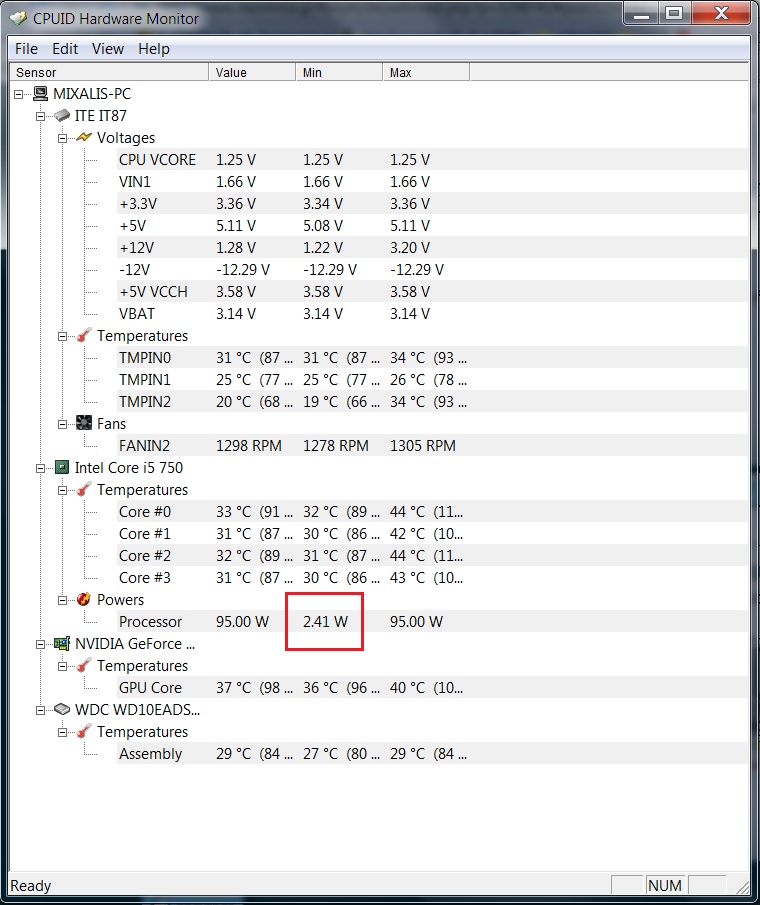Select the TMPIN2 temperature row

432,401
